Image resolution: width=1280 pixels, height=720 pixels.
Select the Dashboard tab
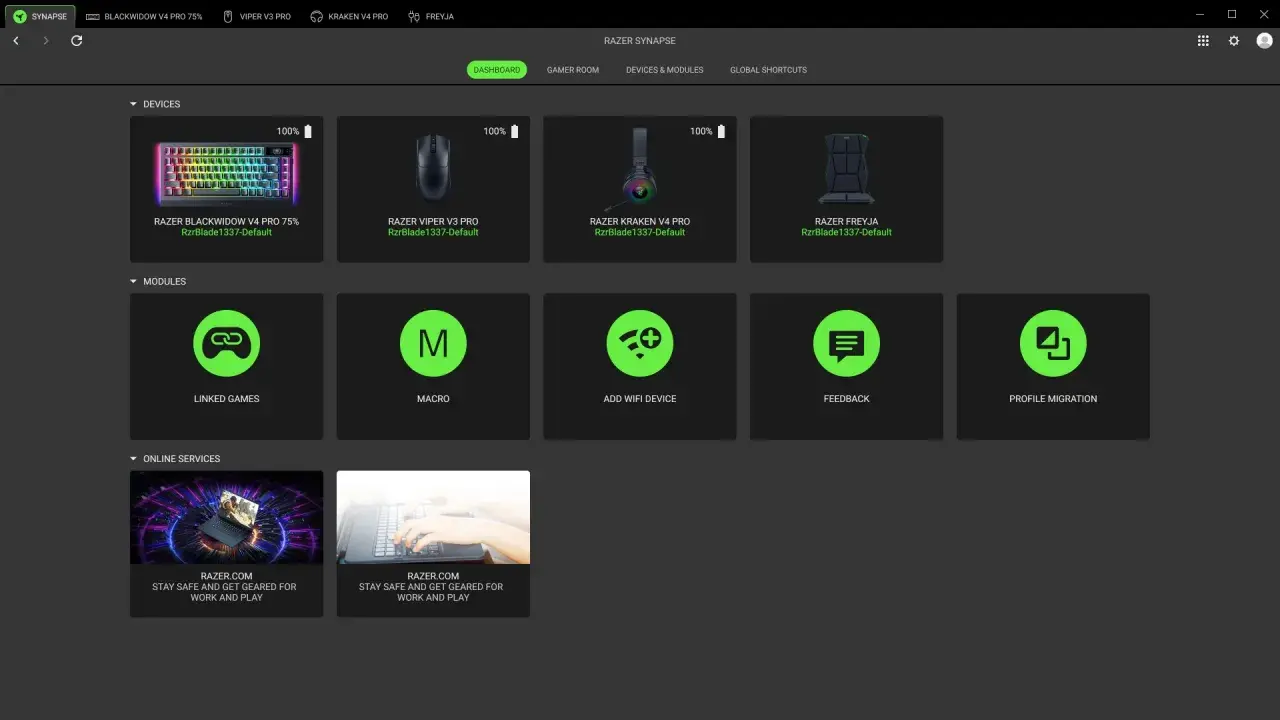tap(497, 70)
